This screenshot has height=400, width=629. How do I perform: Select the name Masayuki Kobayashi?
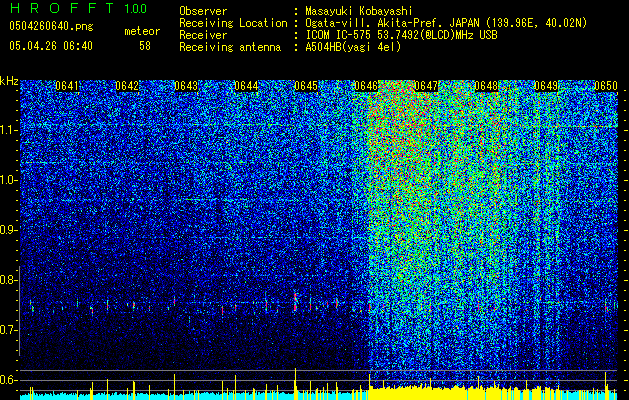pyautogui.click(x=359, y=11)
